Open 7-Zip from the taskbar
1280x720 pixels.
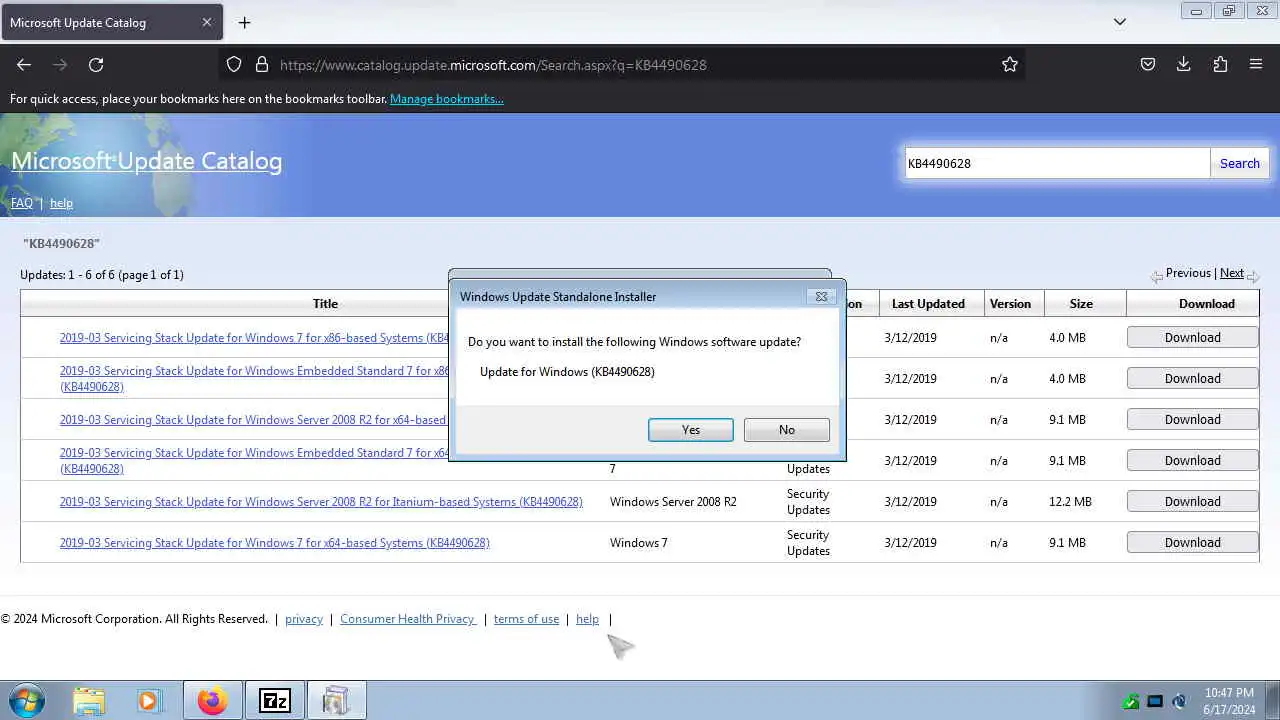274,701
